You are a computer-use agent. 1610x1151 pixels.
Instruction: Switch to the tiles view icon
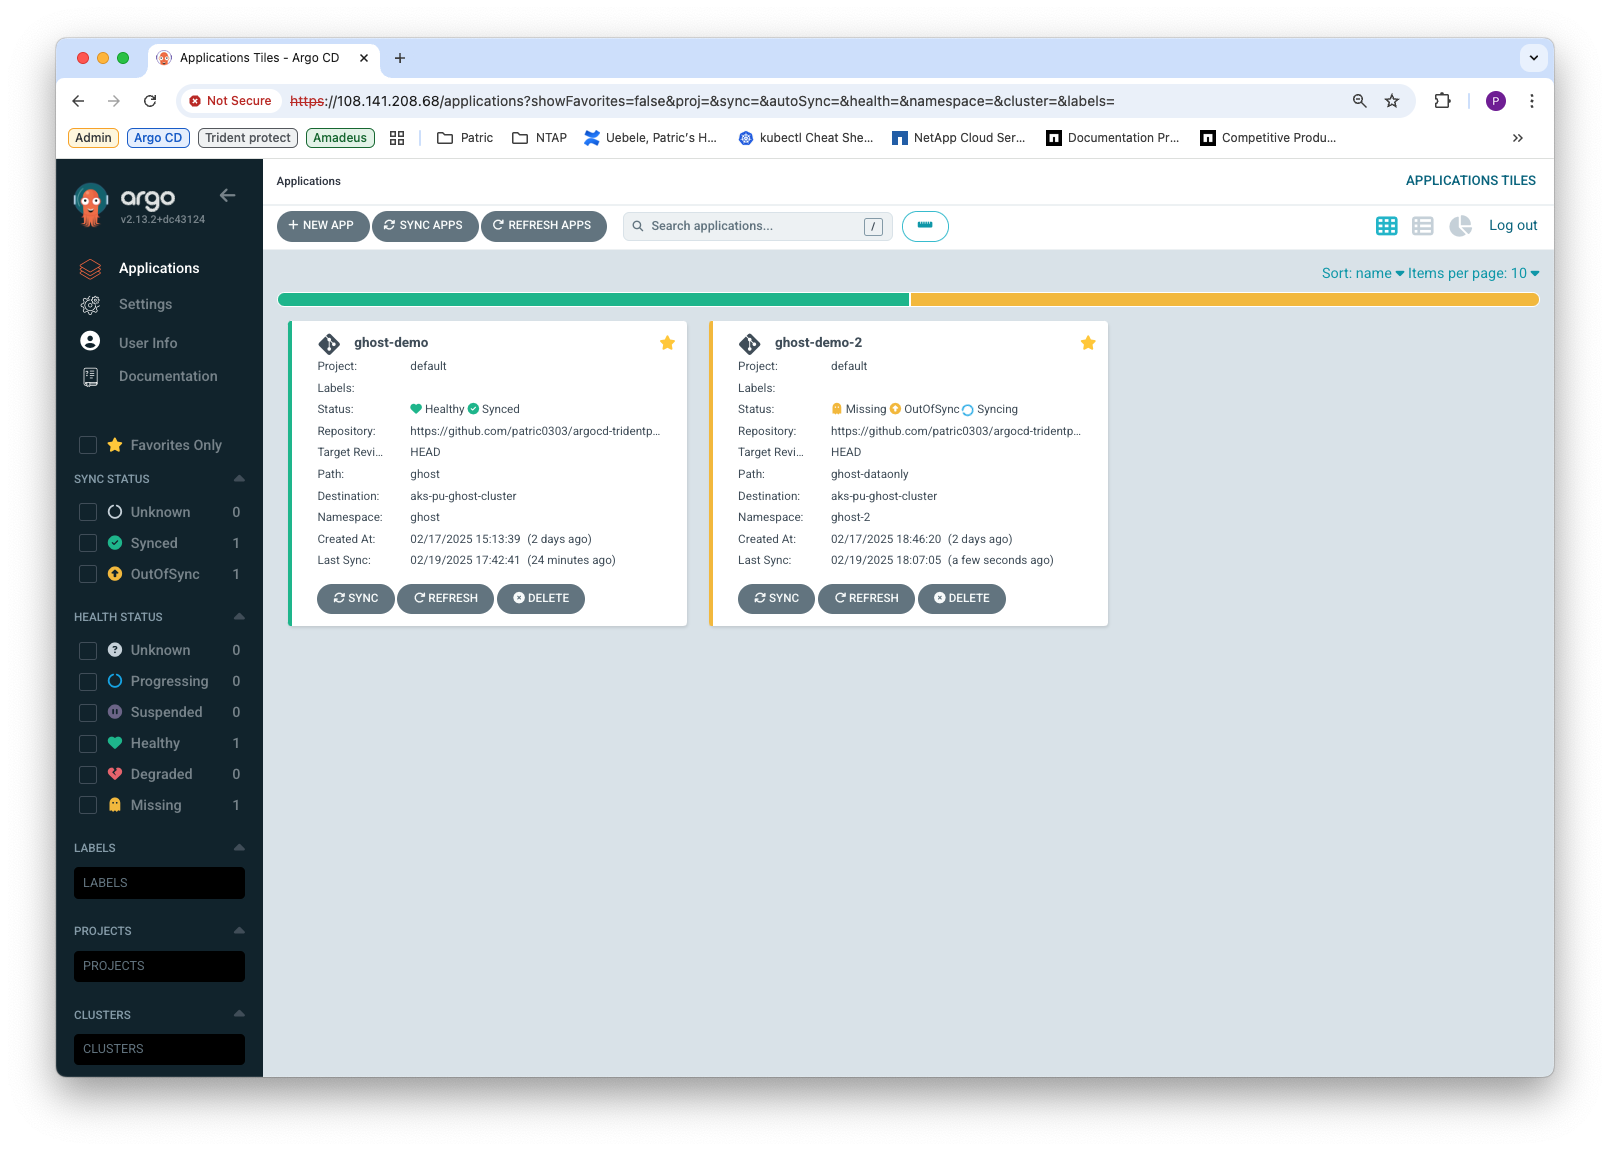coord(1386,226)
